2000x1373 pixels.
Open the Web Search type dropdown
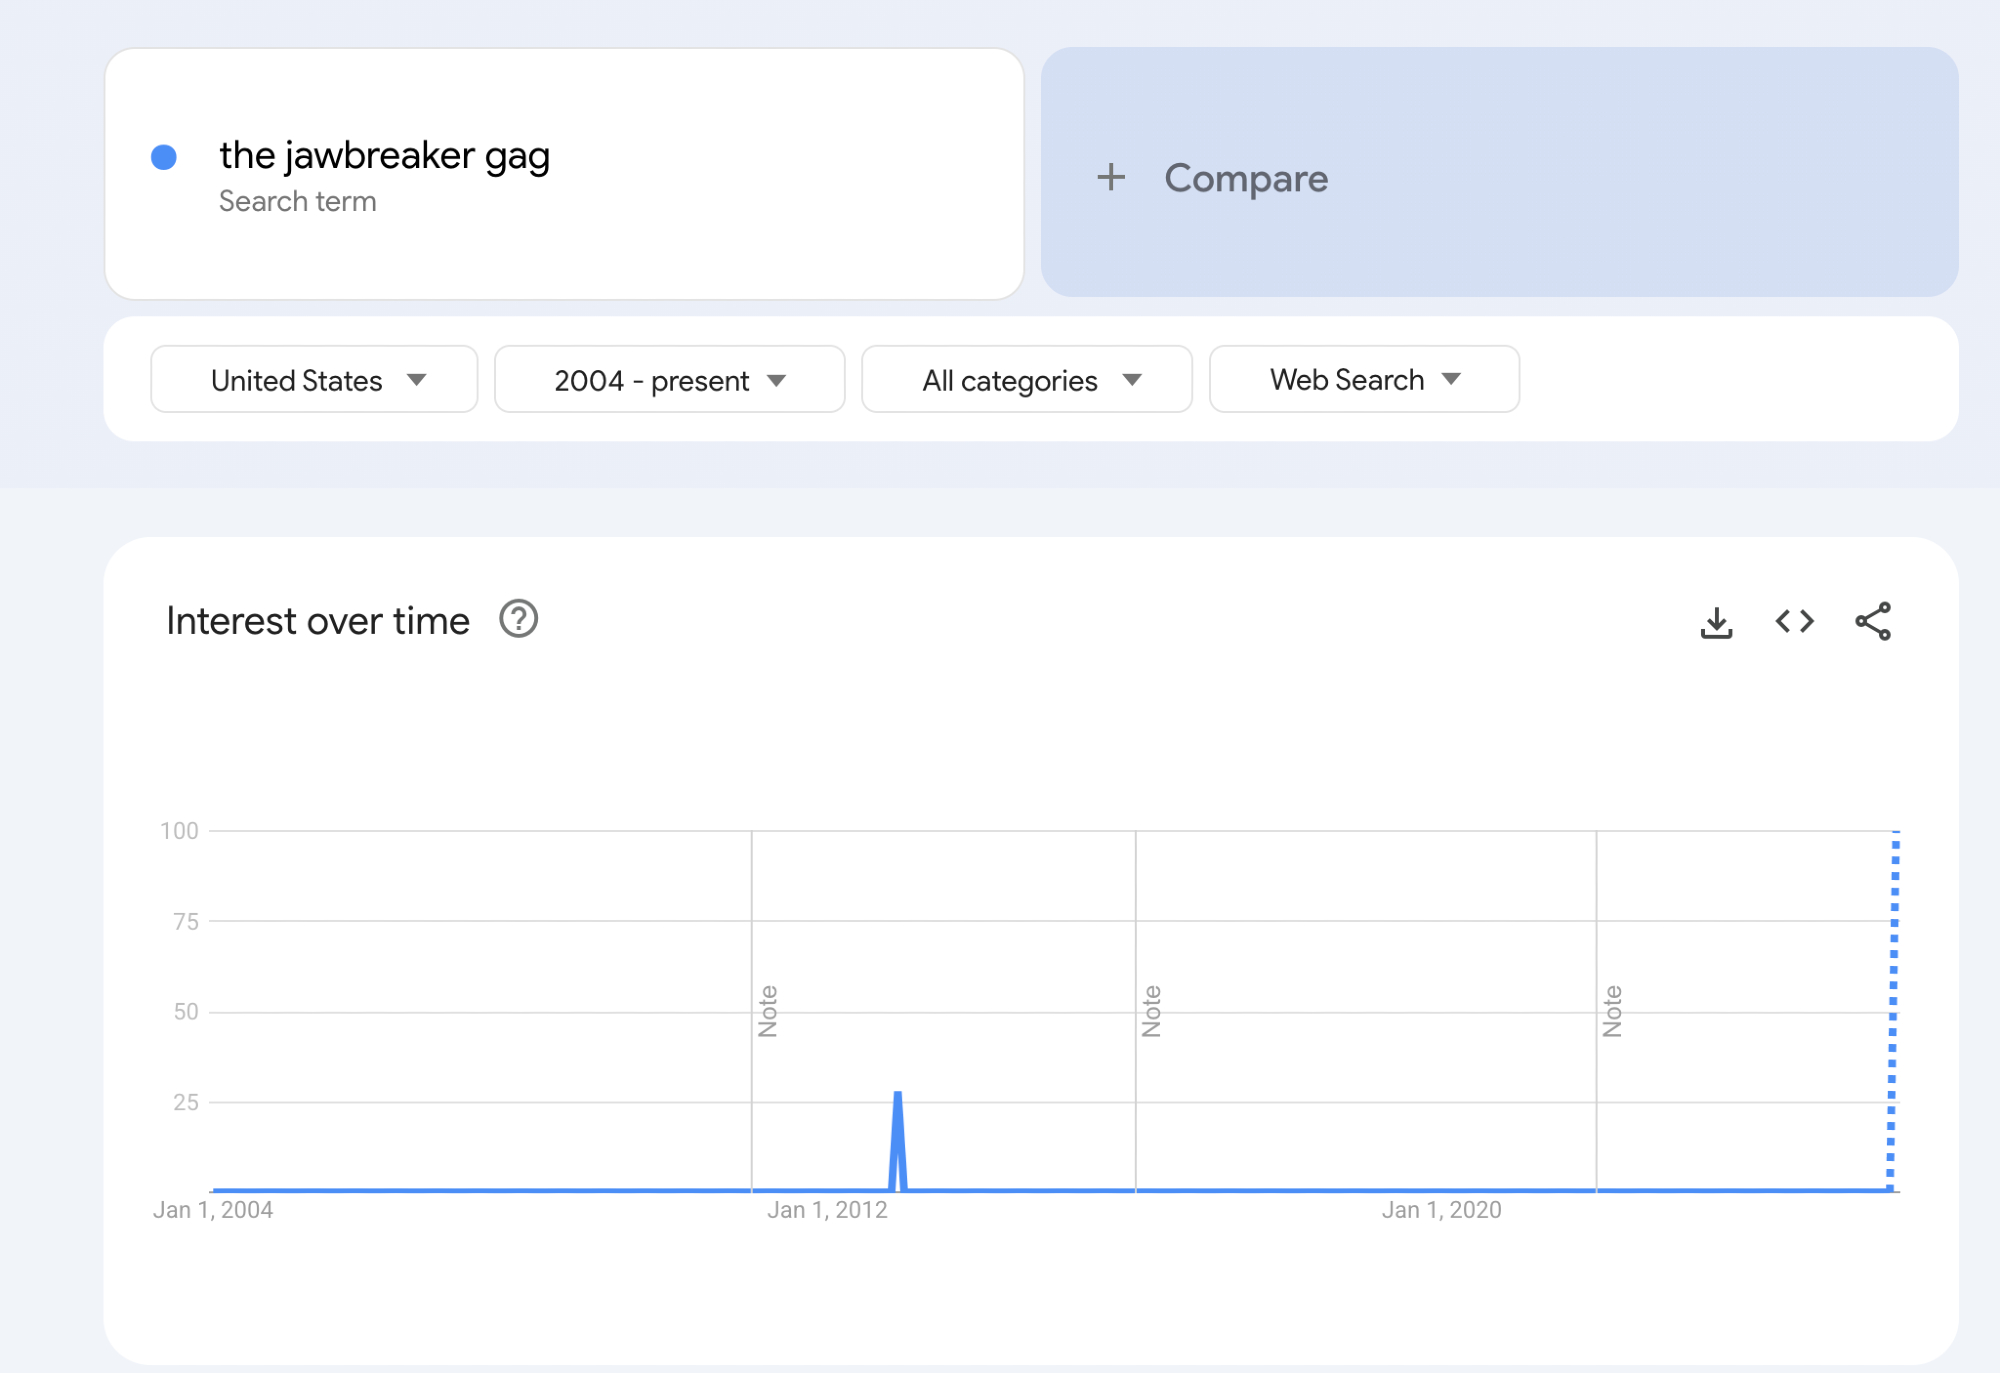1363,380
